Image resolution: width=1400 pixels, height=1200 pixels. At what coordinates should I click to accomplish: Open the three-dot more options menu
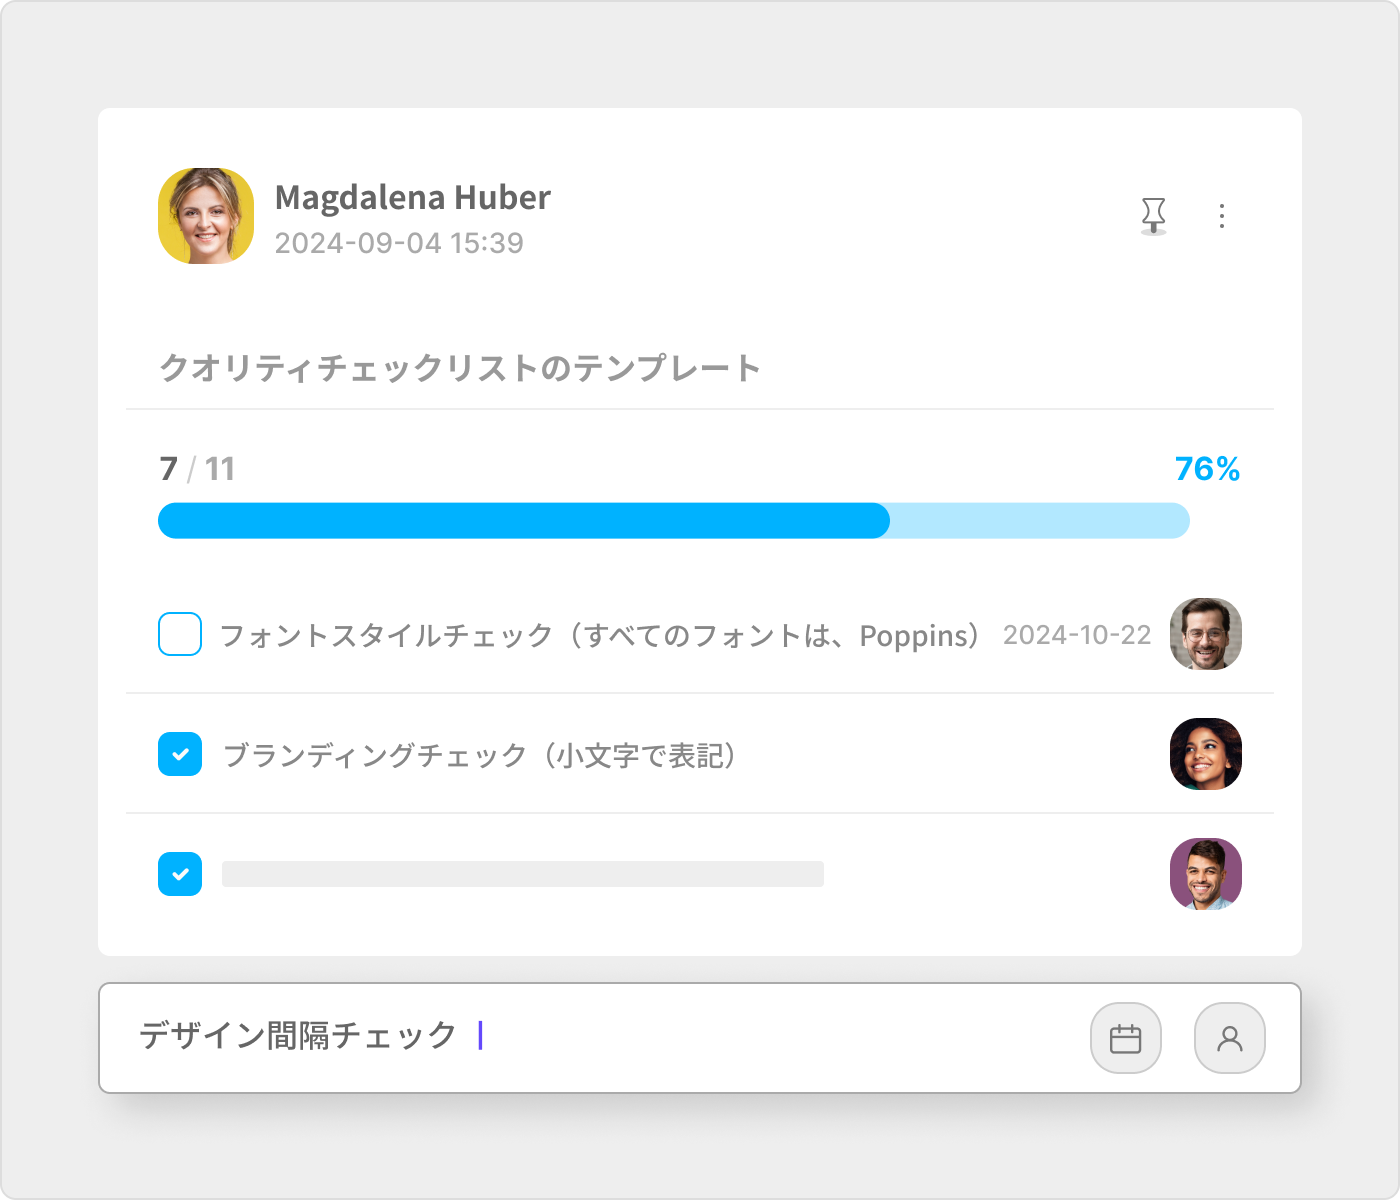1222,216
